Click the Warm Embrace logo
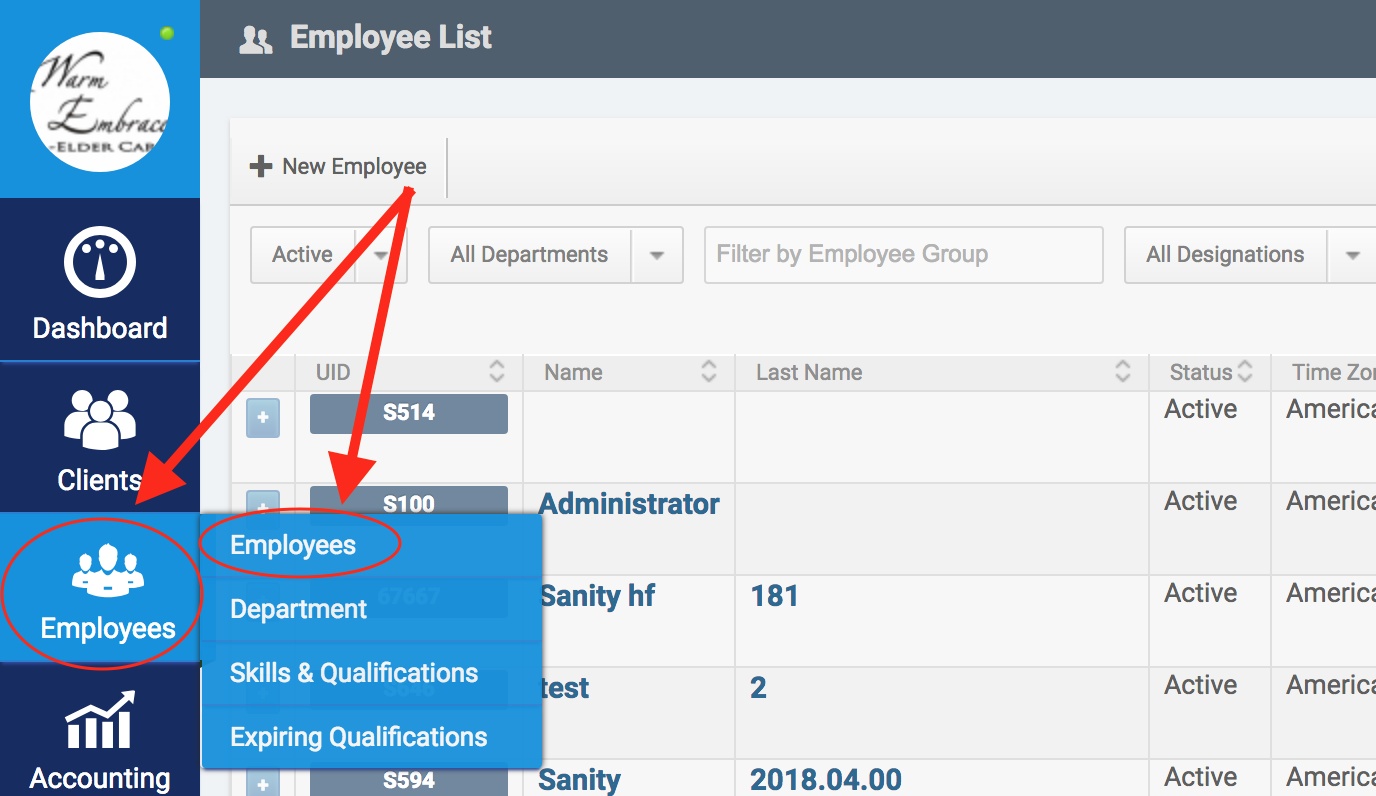 point(99,102)
